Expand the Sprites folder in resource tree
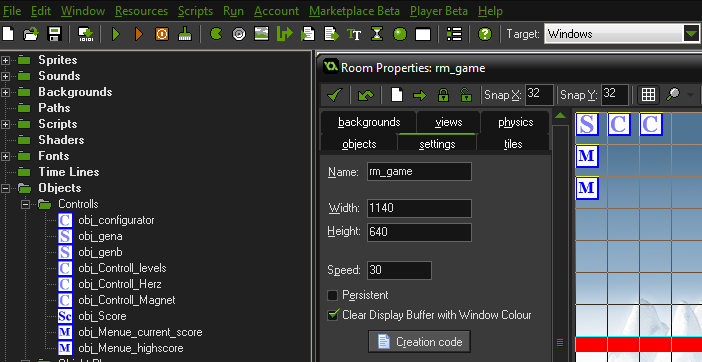Image resolution: width=702 pixels, height=362 pixels. [x=5, y=60]
